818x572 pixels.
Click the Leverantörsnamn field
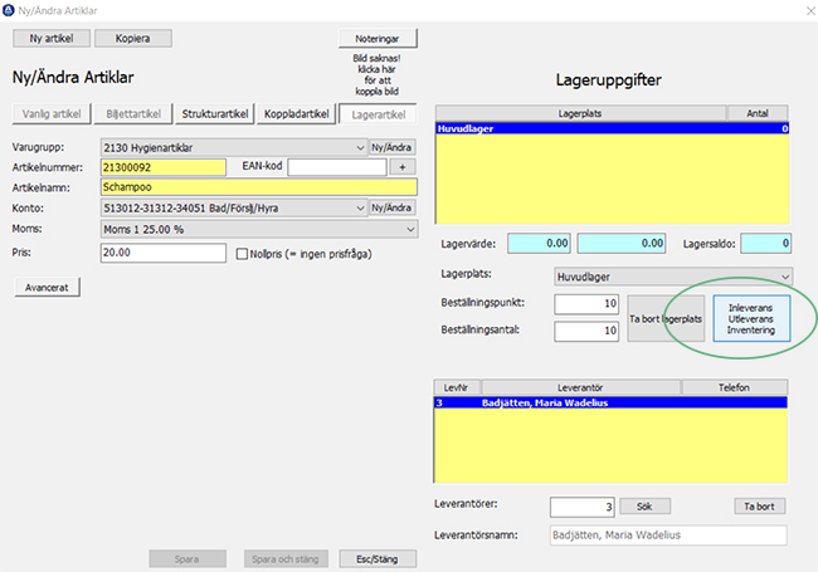tap(668, 535)
